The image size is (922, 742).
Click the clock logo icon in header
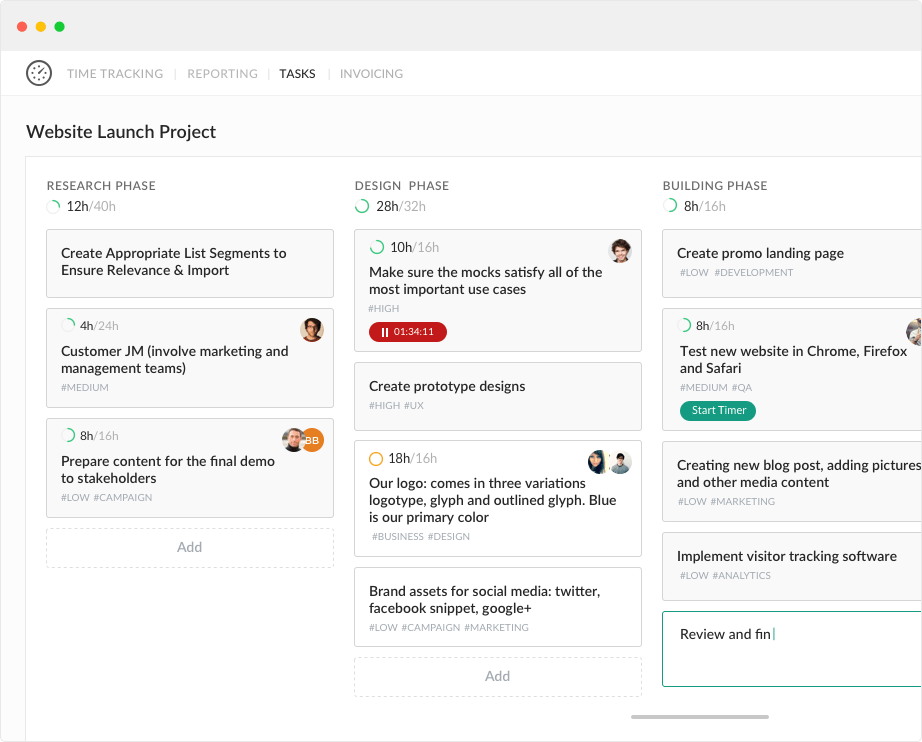(x=39, y=73)
